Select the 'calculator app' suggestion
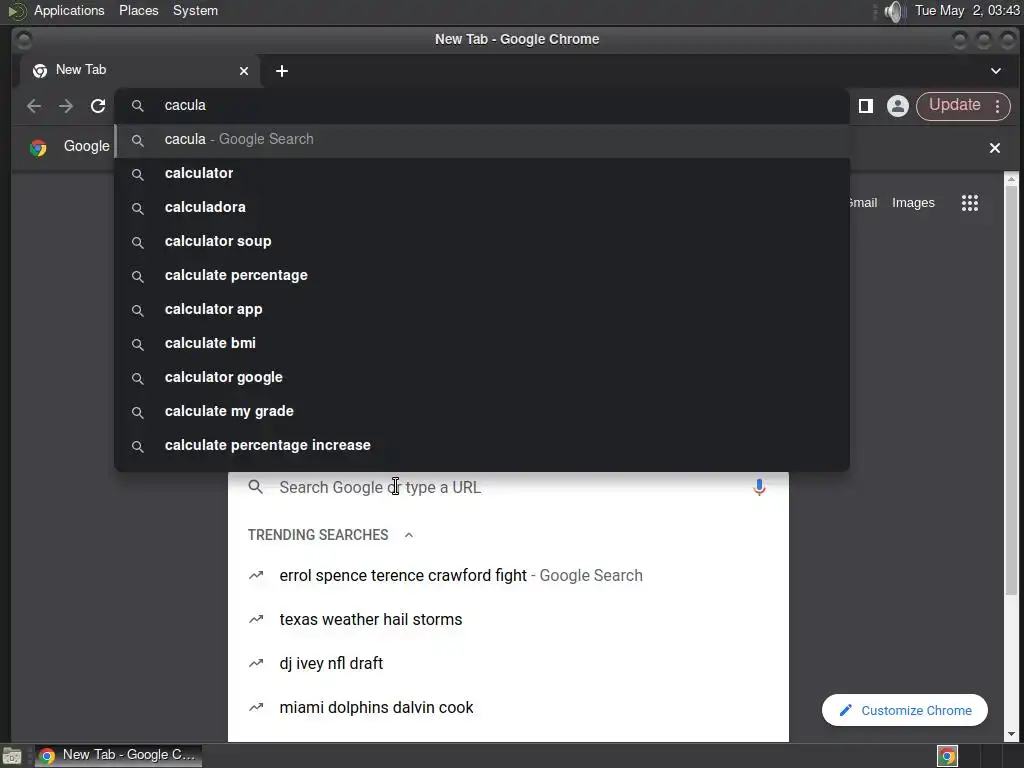The width and height of the screenshot is (1024, 768). tap(483, 309)
